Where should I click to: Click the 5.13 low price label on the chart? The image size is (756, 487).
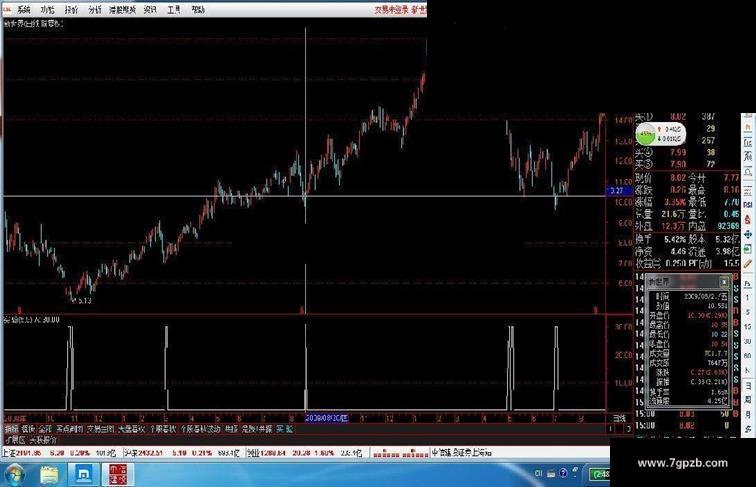tap(83, 301)
